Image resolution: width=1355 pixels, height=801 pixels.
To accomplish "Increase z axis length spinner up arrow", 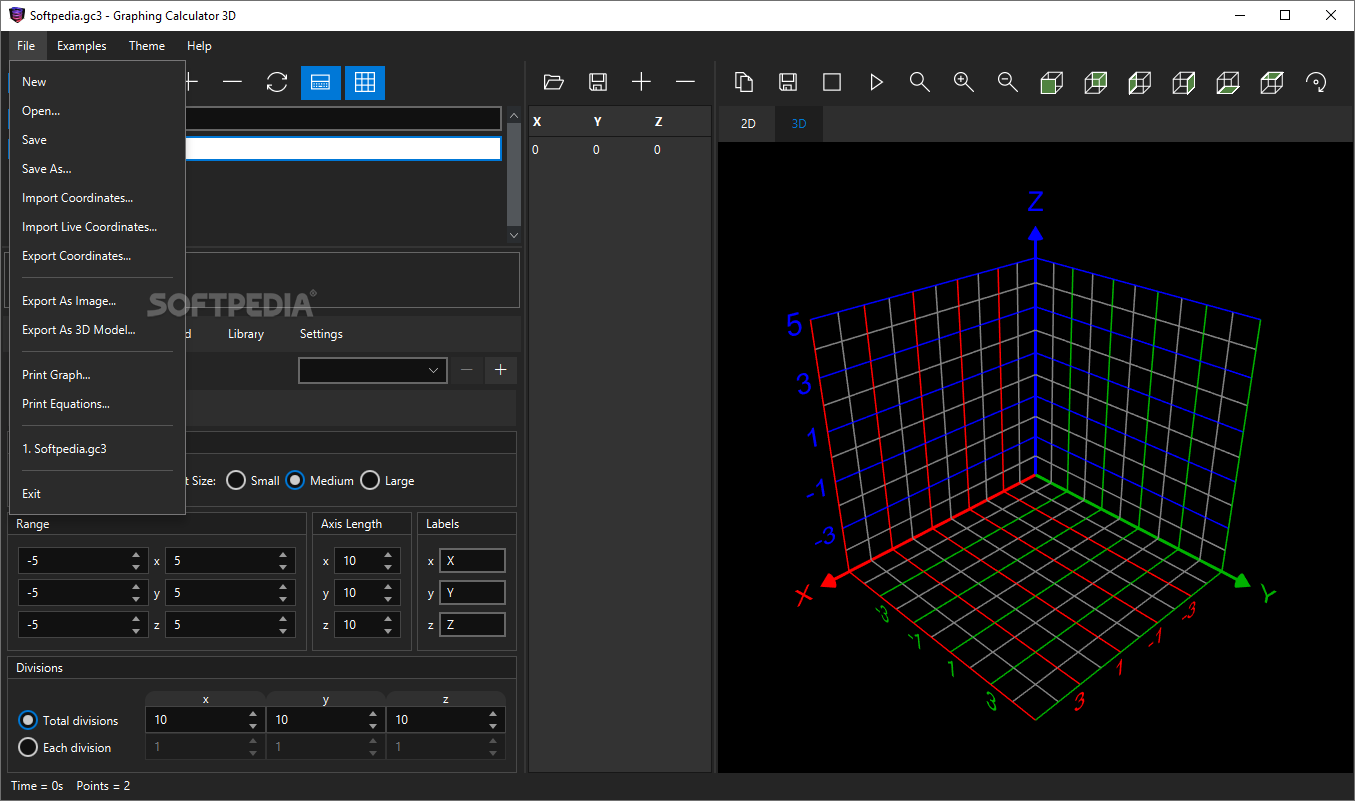I will point(388,619).
